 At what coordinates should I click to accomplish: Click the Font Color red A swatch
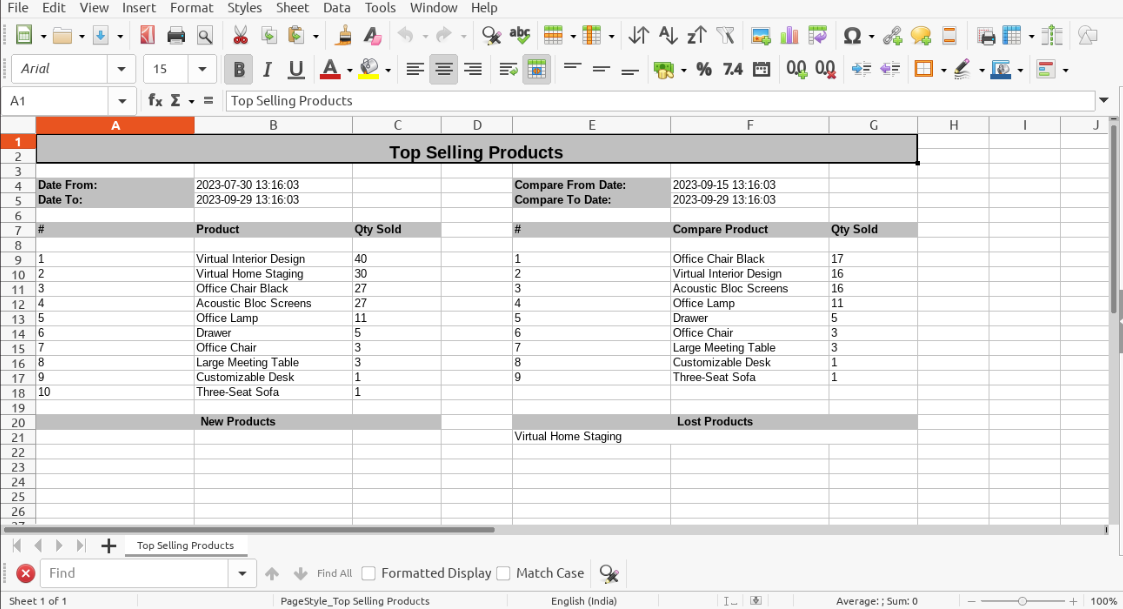330,69
